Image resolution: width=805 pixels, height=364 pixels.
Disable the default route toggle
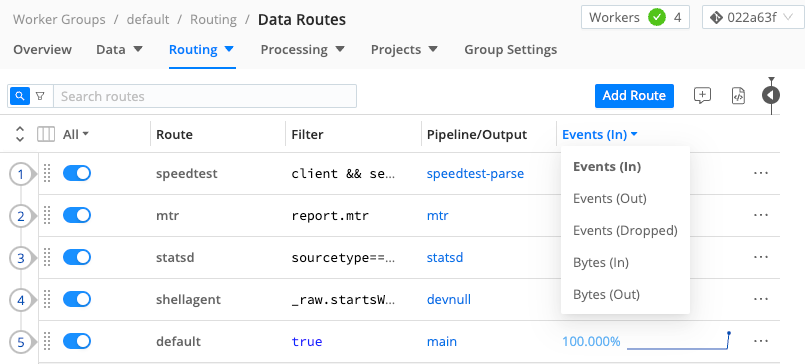pyautogui.click(x=77, y=341)
